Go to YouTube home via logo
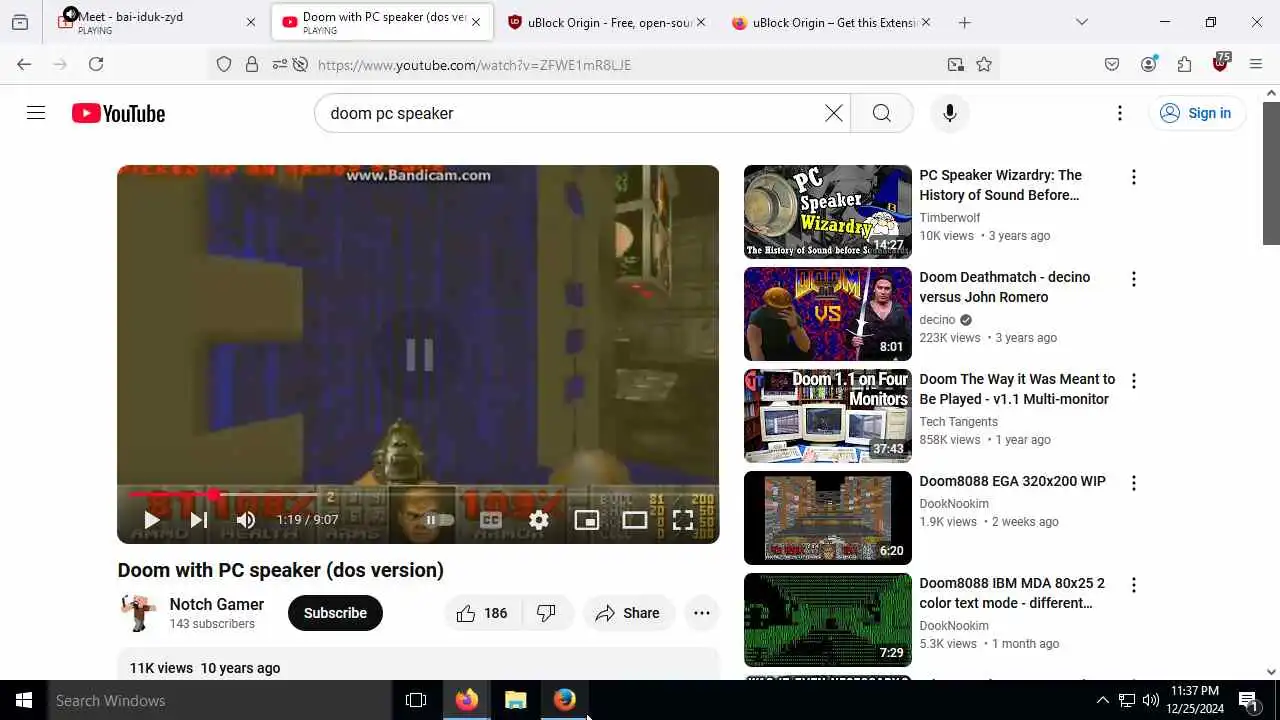 coord(118,114)
